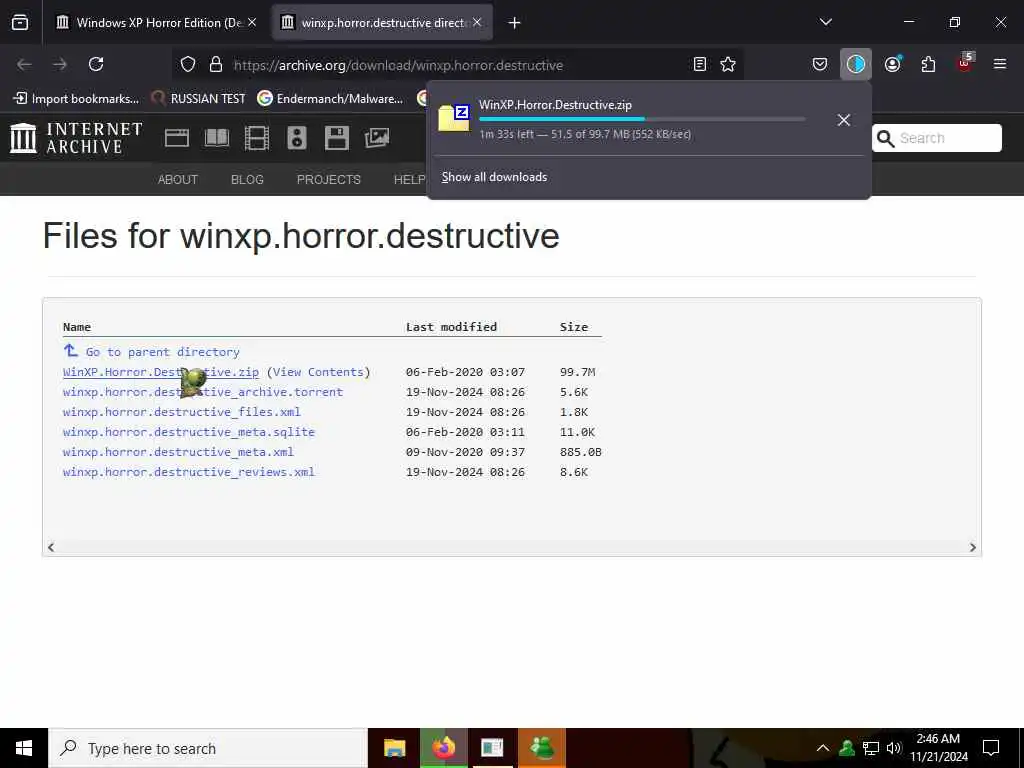Select Firefox in the taskbar
The image size is (1024, 768).
443,748
